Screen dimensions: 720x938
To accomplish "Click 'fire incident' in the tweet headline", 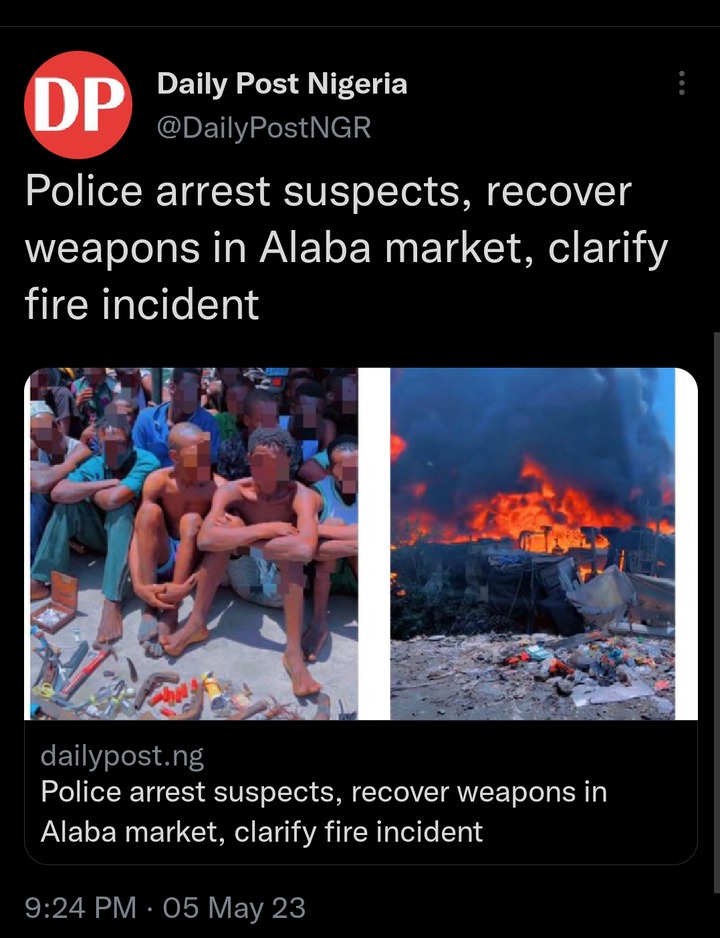I will [142, 304].
